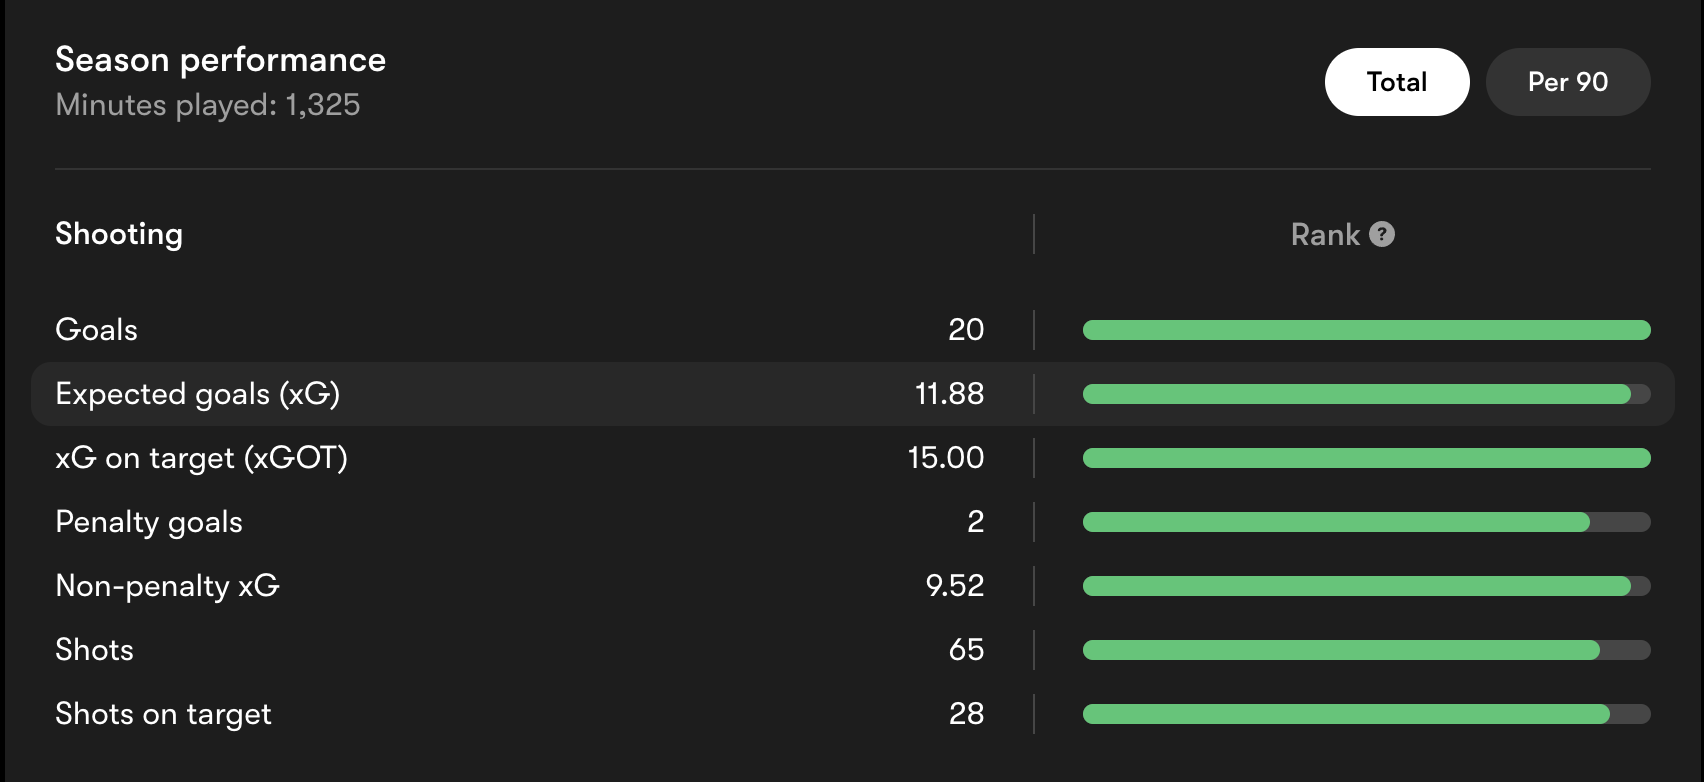
Task: Click the Penalty goals rank bar
Action: point(1366,522)
